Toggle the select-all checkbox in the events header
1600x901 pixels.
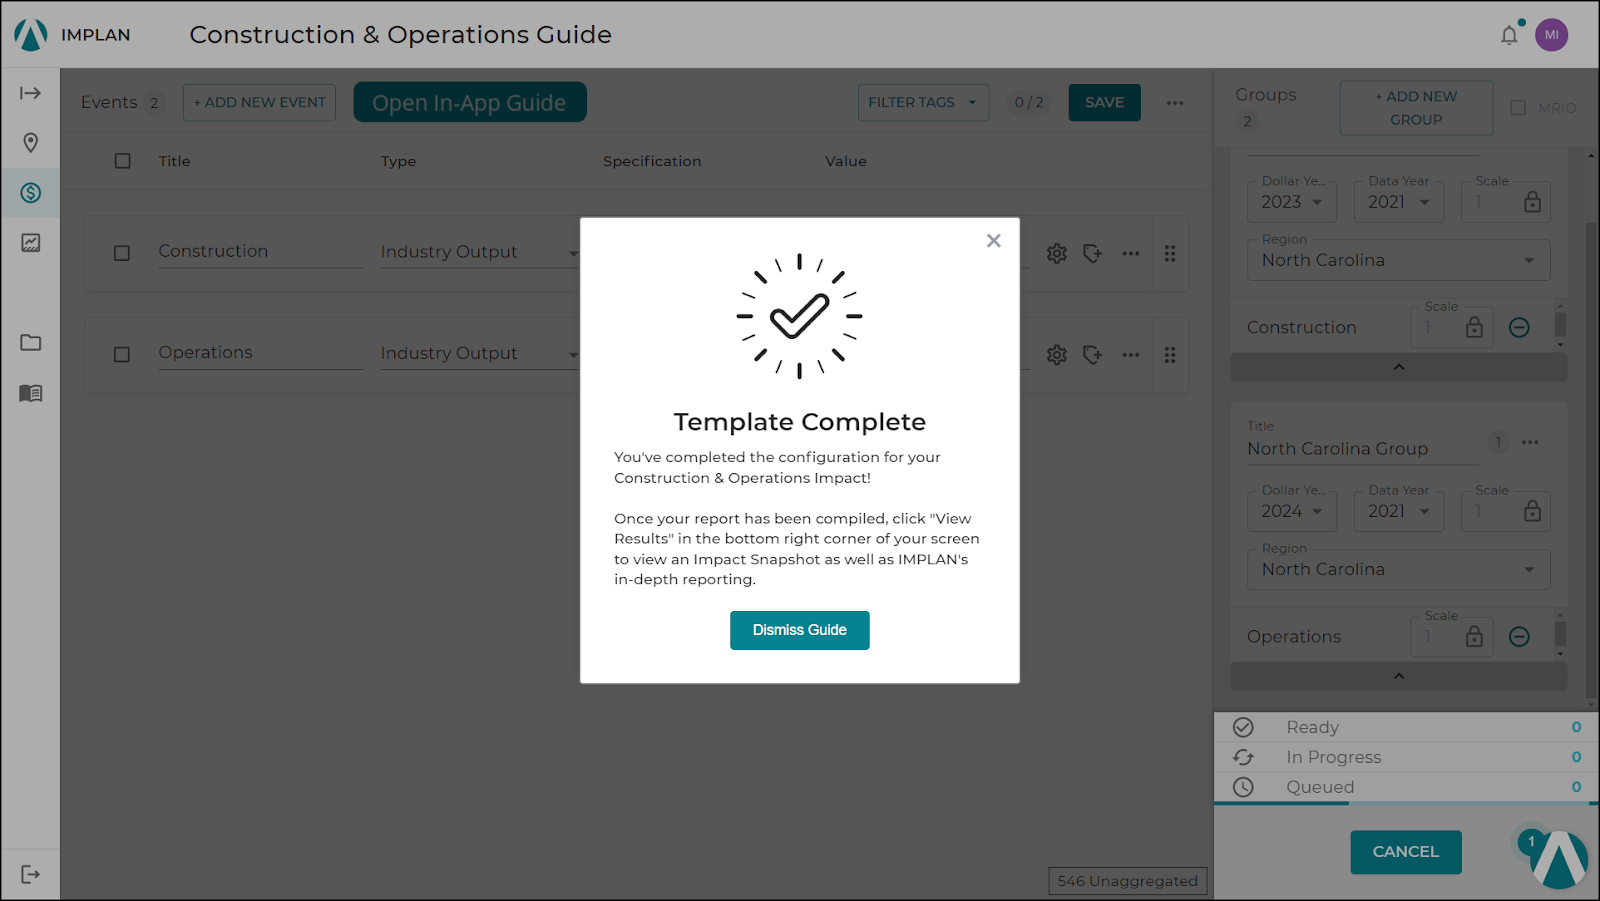[121, 160]
